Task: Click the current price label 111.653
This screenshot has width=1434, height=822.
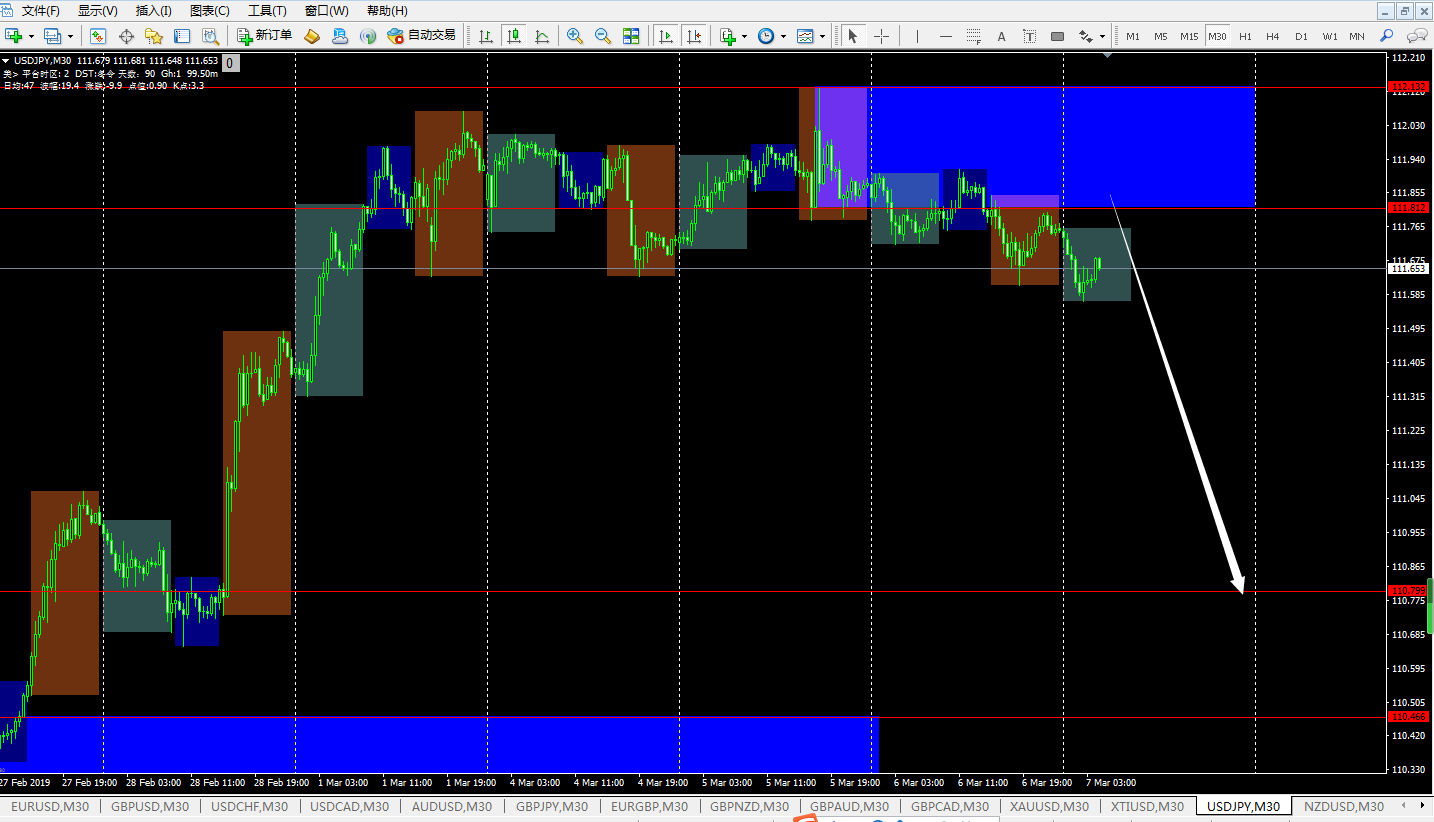Action: (x=1408, y=269)
